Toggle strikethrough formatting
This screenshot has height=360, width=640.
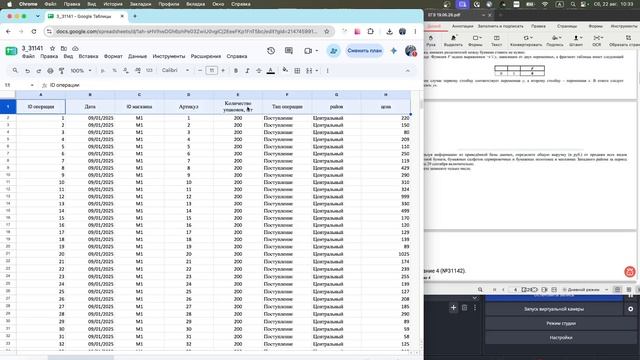click(258, 71)
